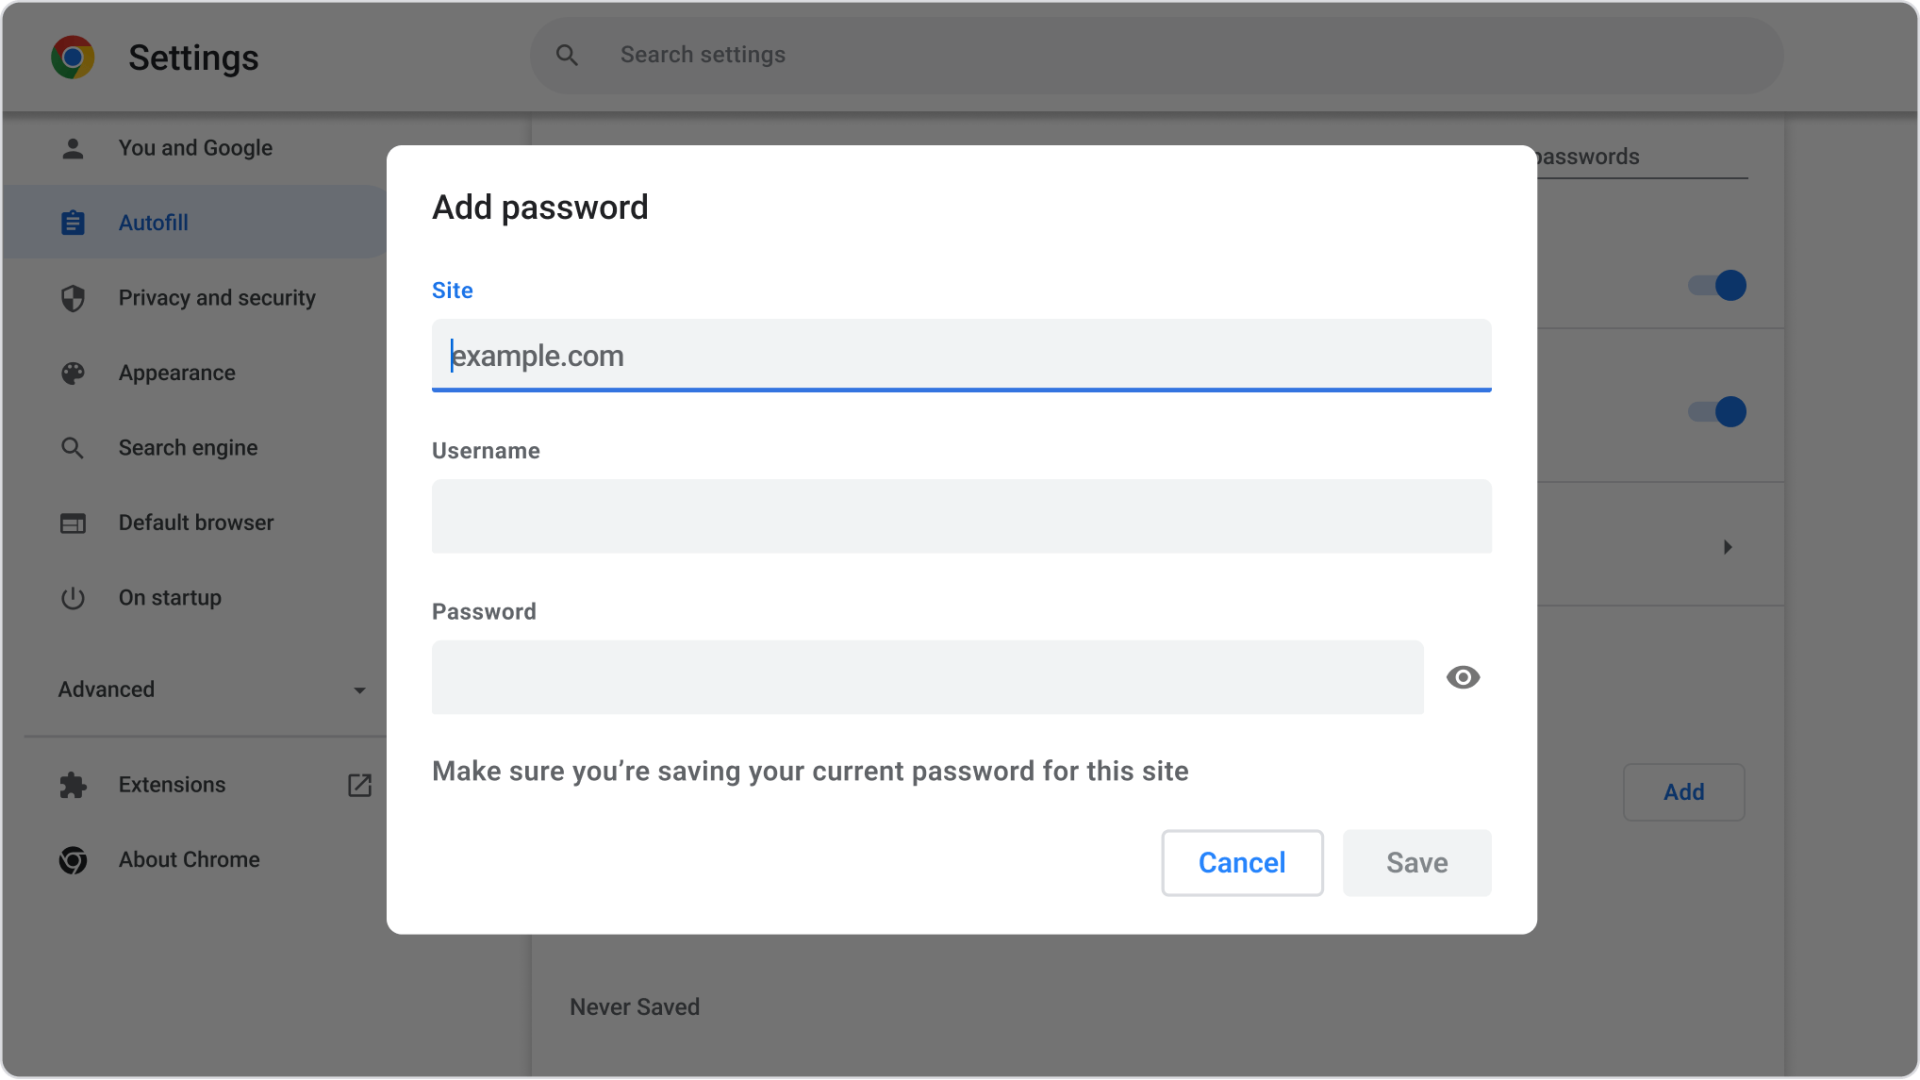This screenshot has height=1080, width=1920.
Task: Select the Autofill clipboard icon in sidebar
Action: 73,222
